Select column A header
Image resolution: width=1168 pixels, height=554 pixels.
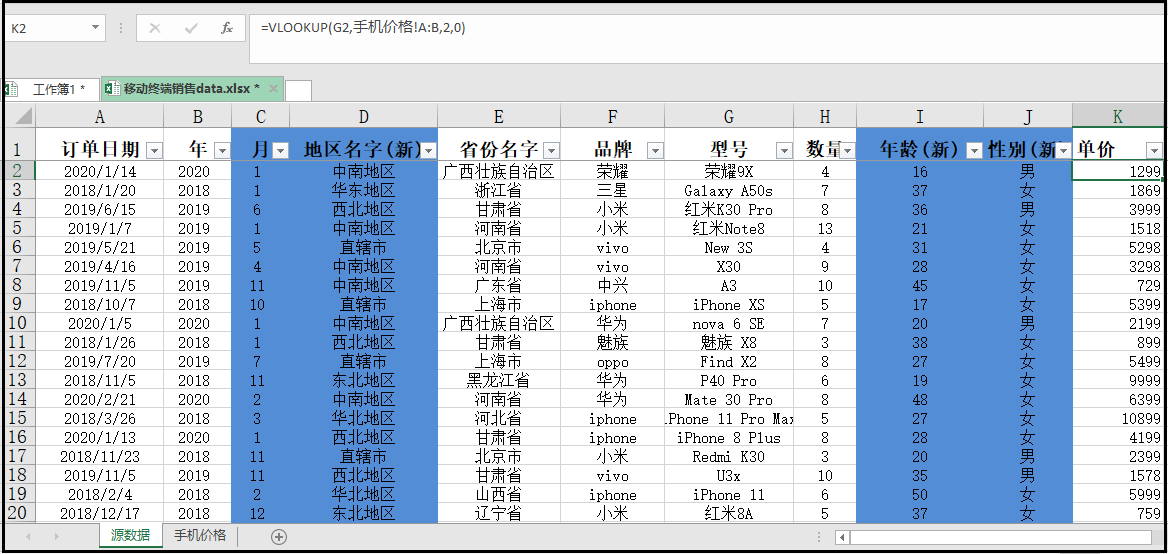click(x=100, y=116)
